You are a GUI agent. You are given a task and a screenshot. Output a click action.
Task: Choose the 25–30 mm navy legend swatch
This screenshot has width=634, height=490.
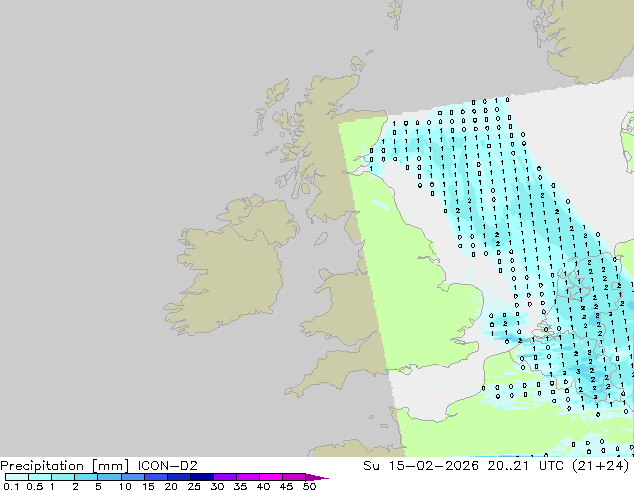click(x=201, y=477)
